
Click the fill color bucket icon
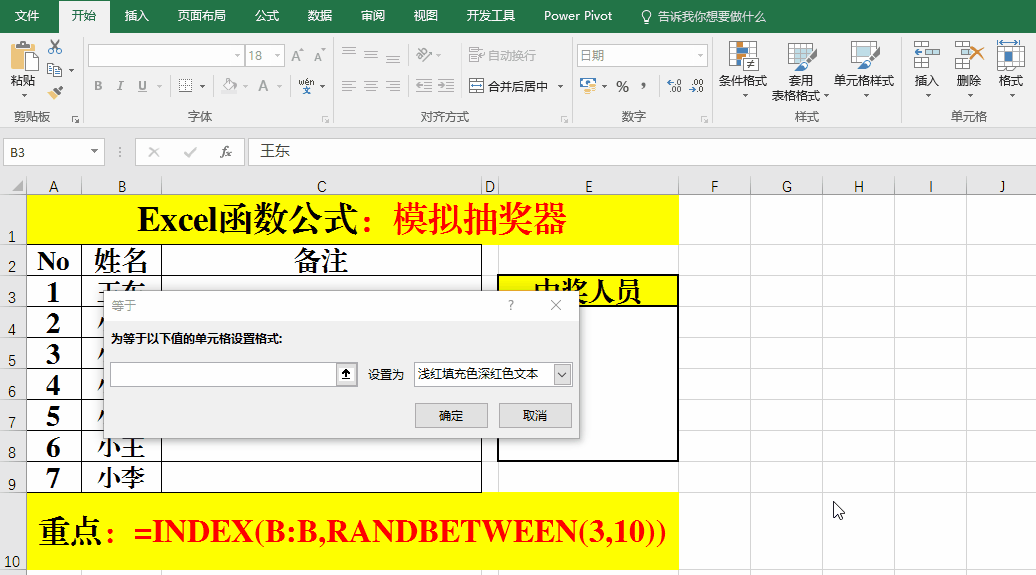pos(229,86)
